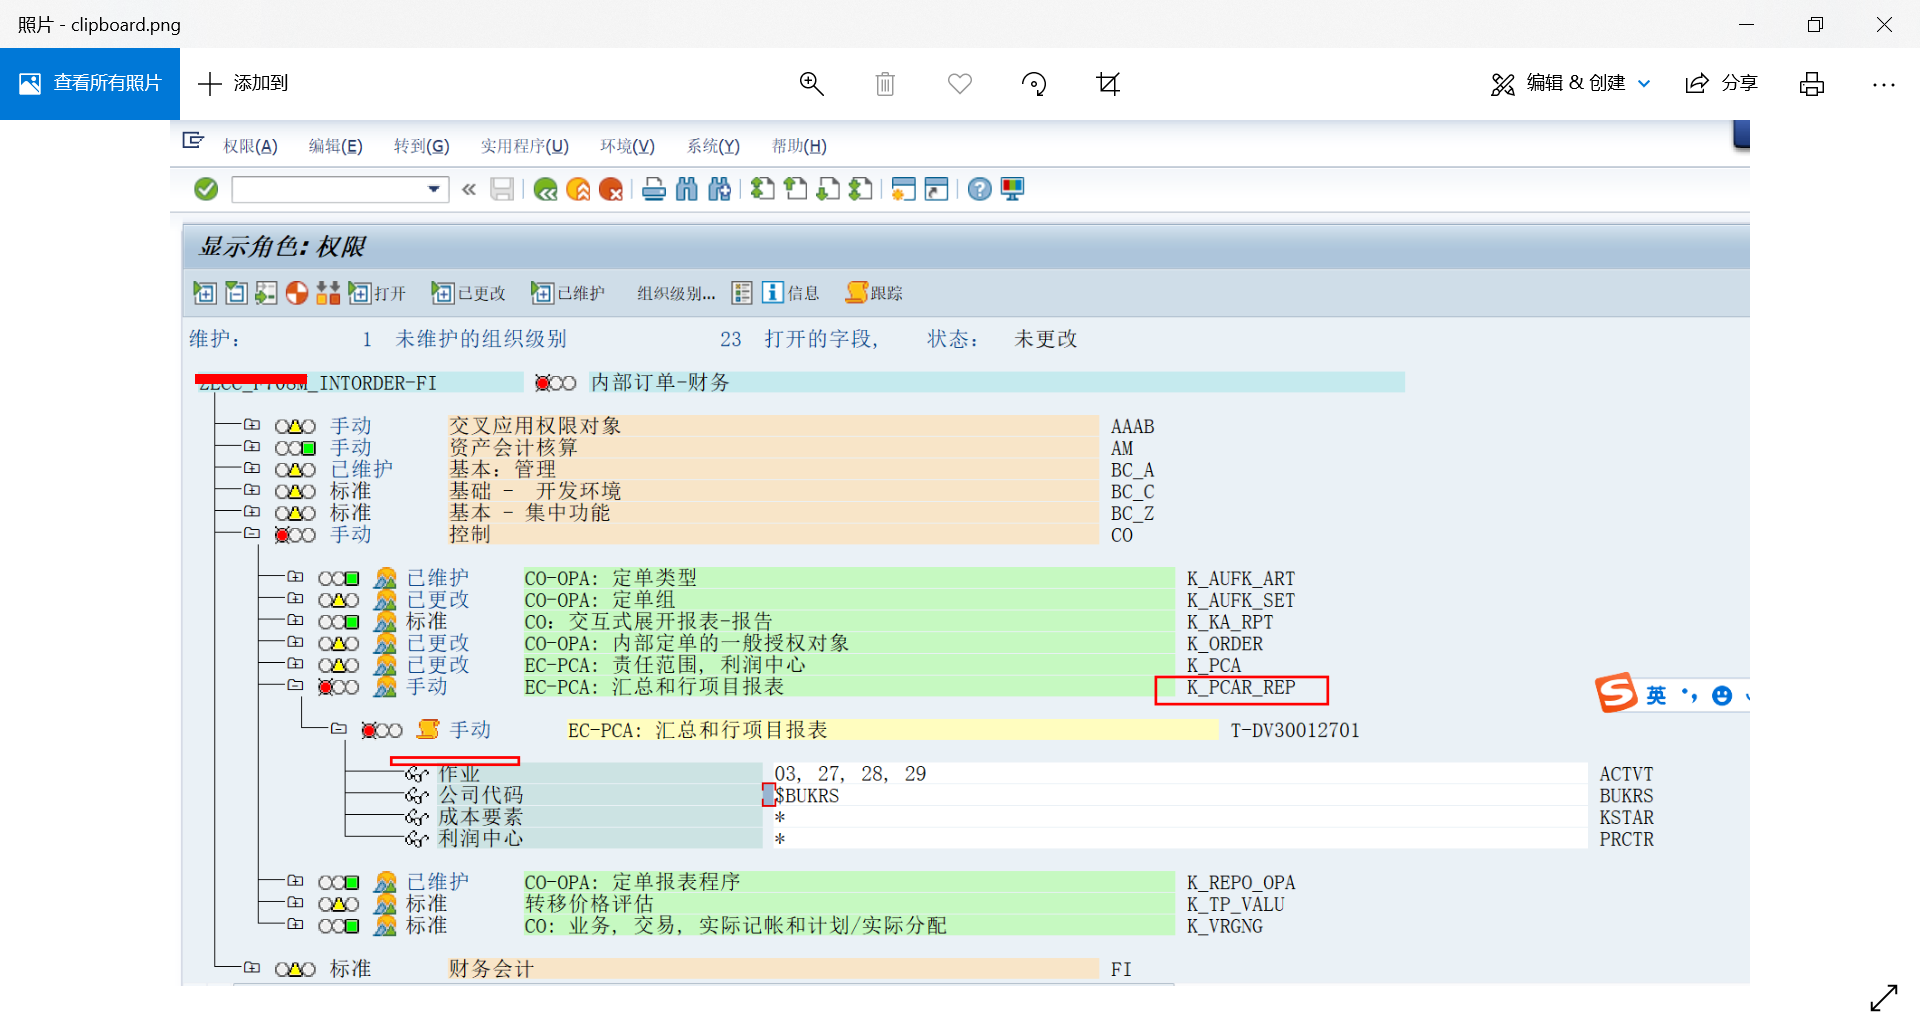Click the customize local layout monitor icon
1920x1034 pixels.
click(1013, 189)
